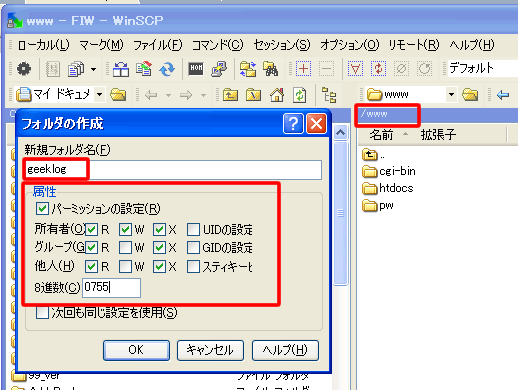Toggle owner X permission checkbox

159,229
